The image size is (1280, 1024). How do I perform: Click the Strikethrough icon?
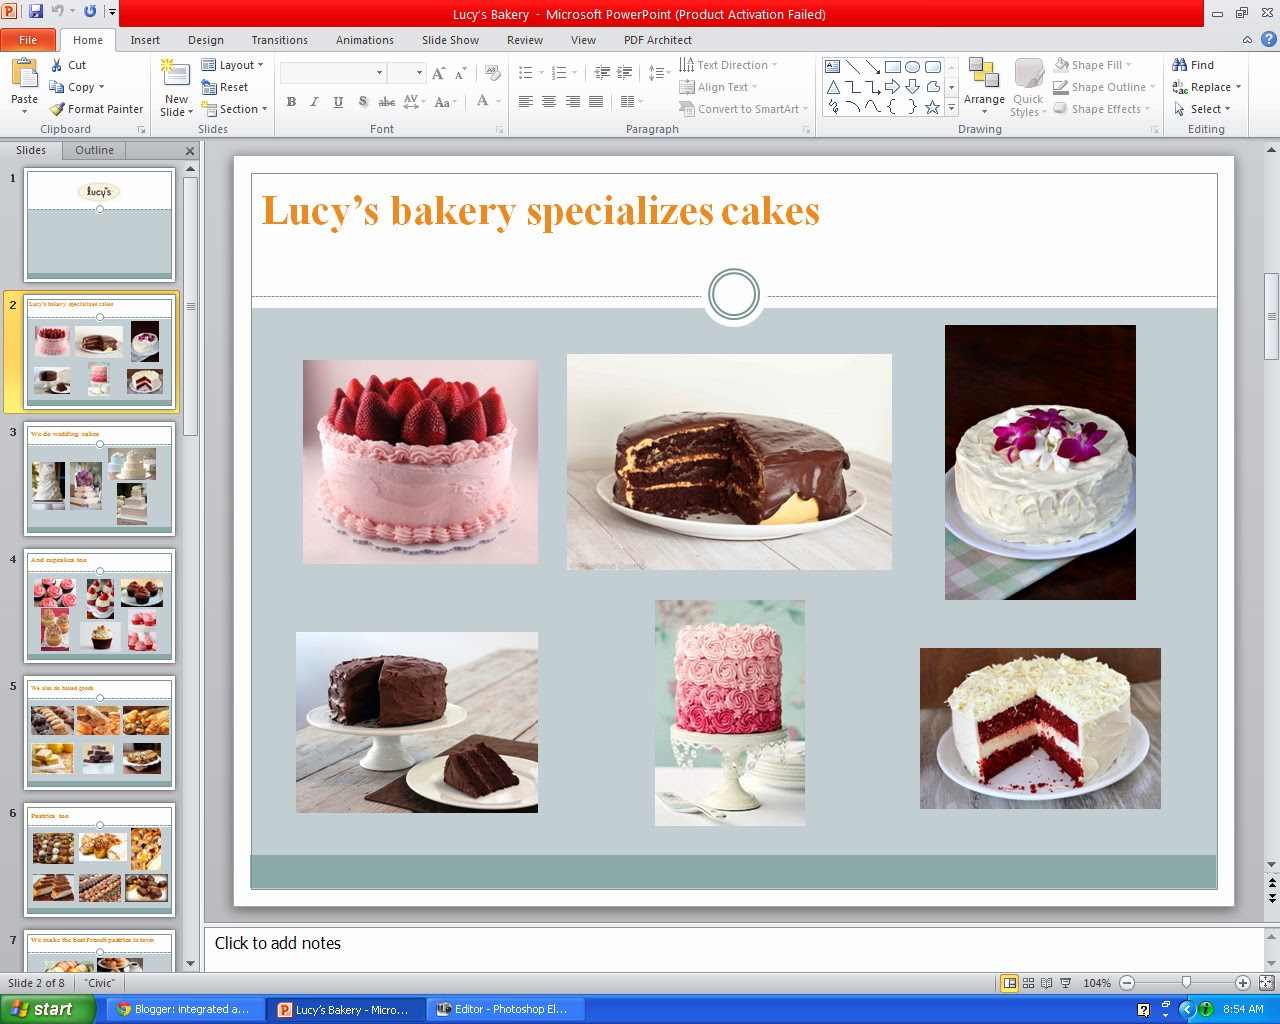coord(387,101)
